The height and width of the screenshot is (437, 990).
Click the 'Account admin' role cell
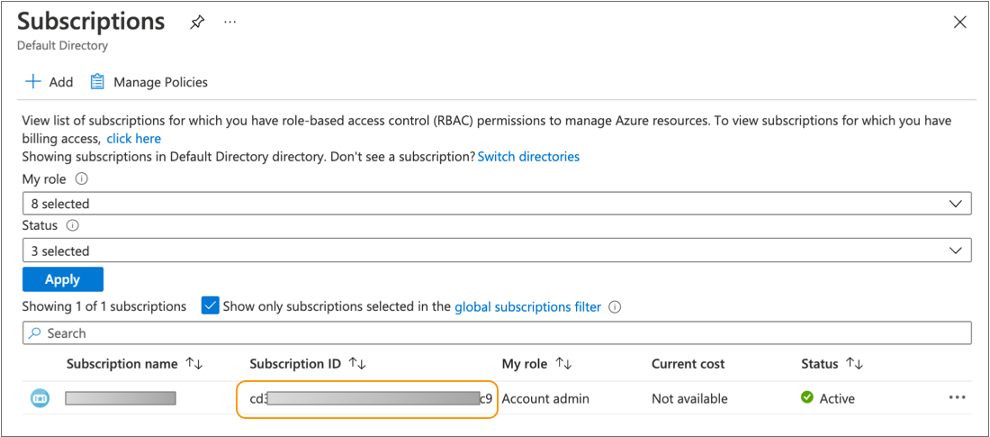546,398
